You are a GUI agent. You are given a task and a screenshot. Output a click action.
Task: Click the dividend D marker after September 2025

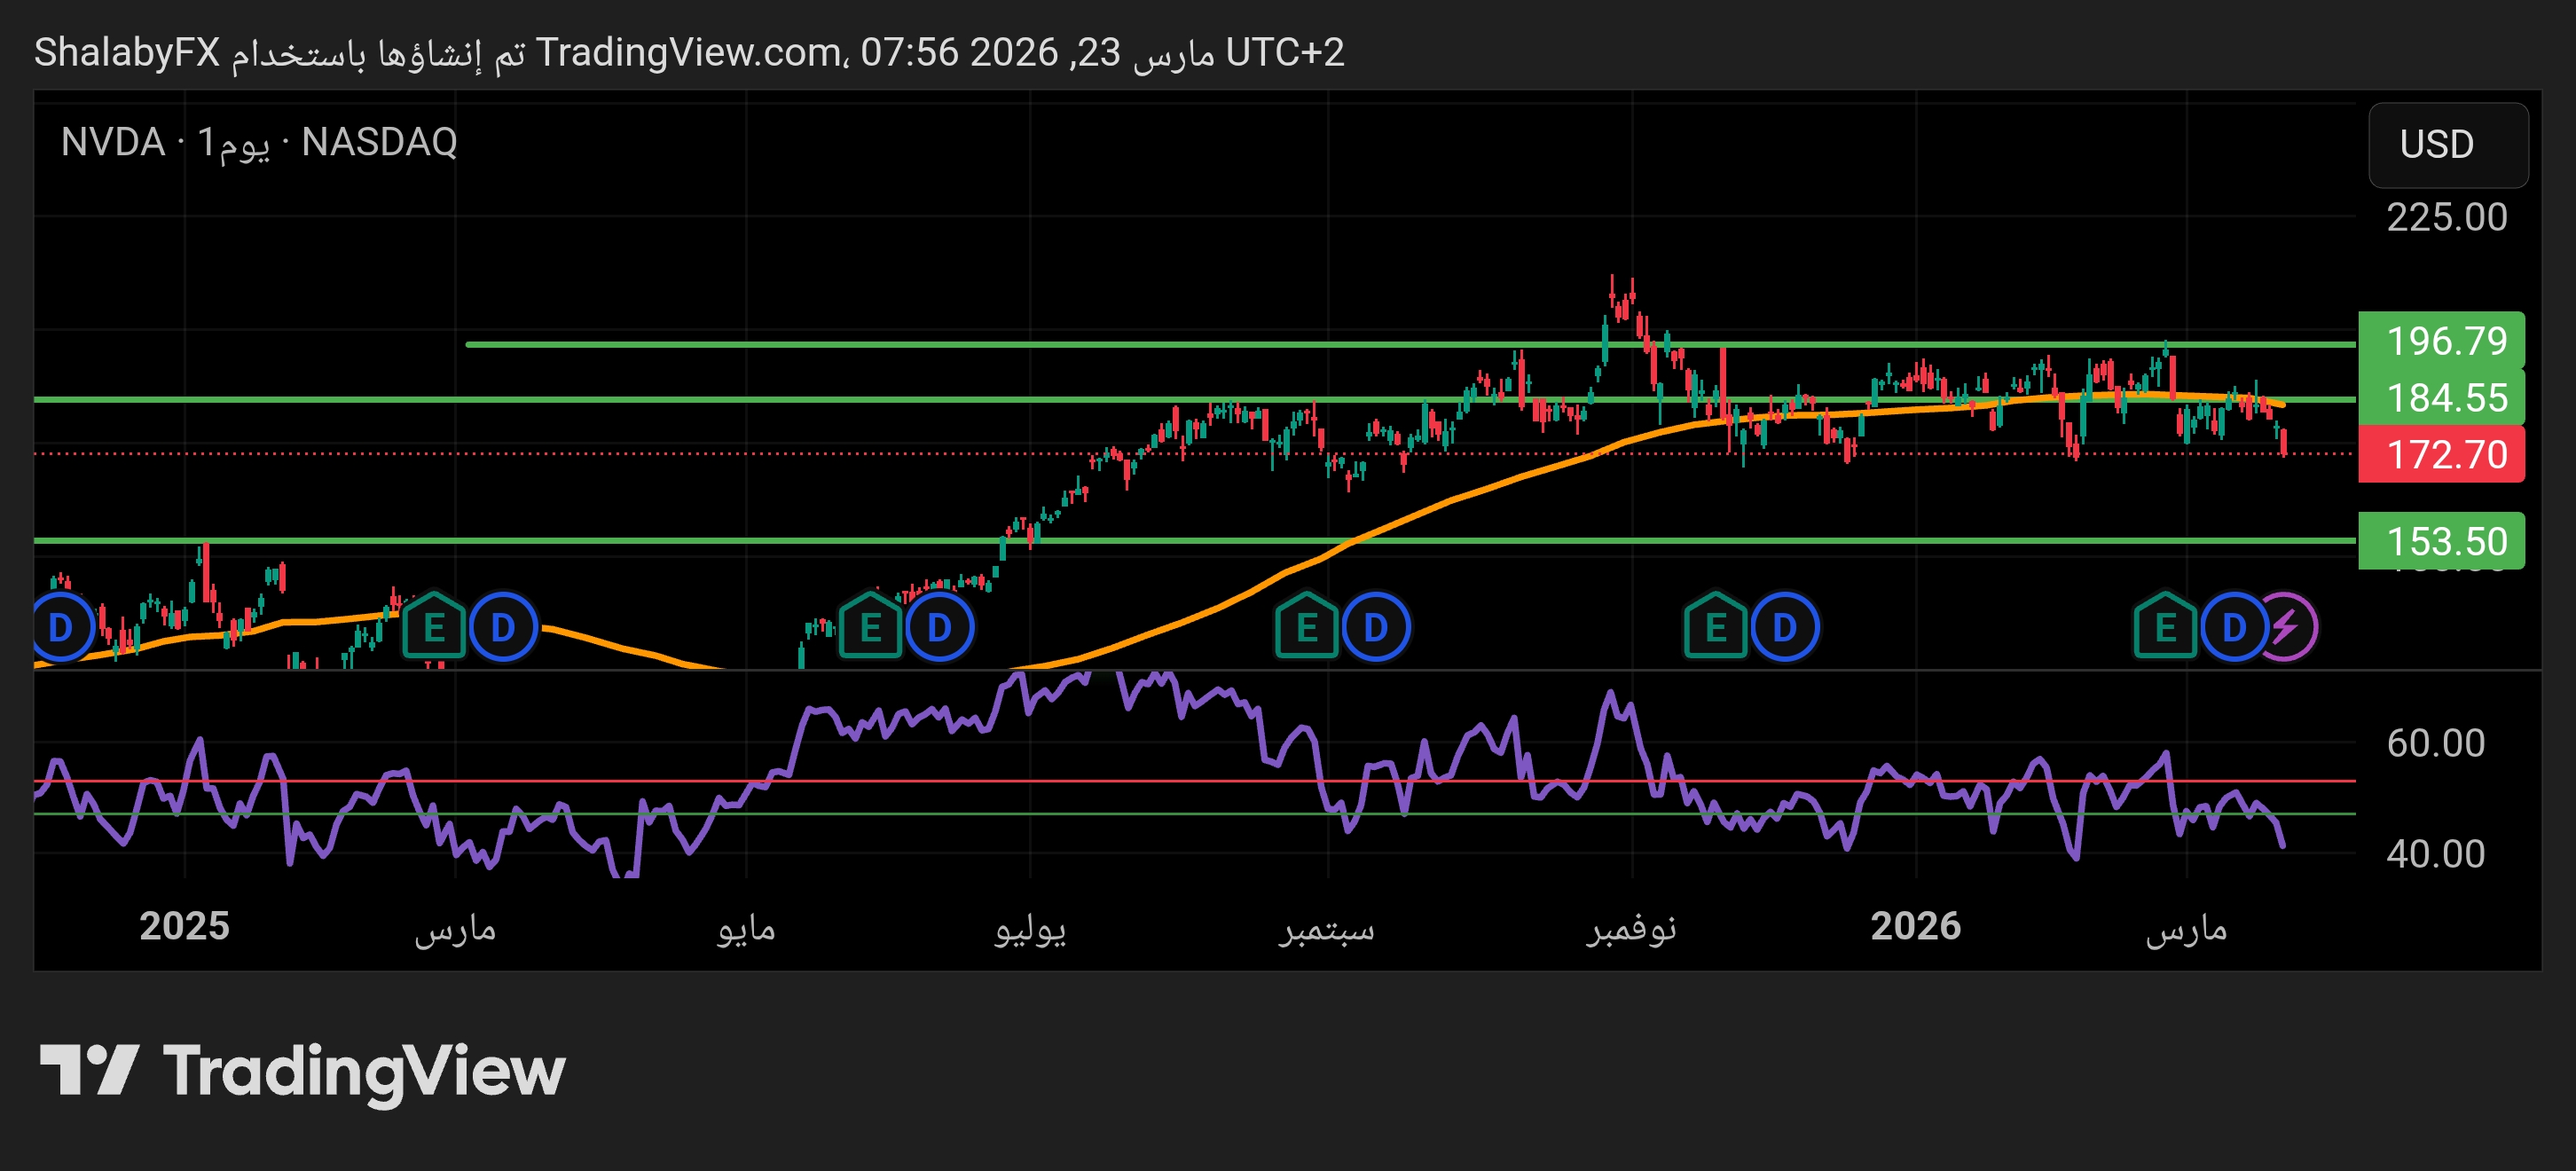(x=1375, y=628)
